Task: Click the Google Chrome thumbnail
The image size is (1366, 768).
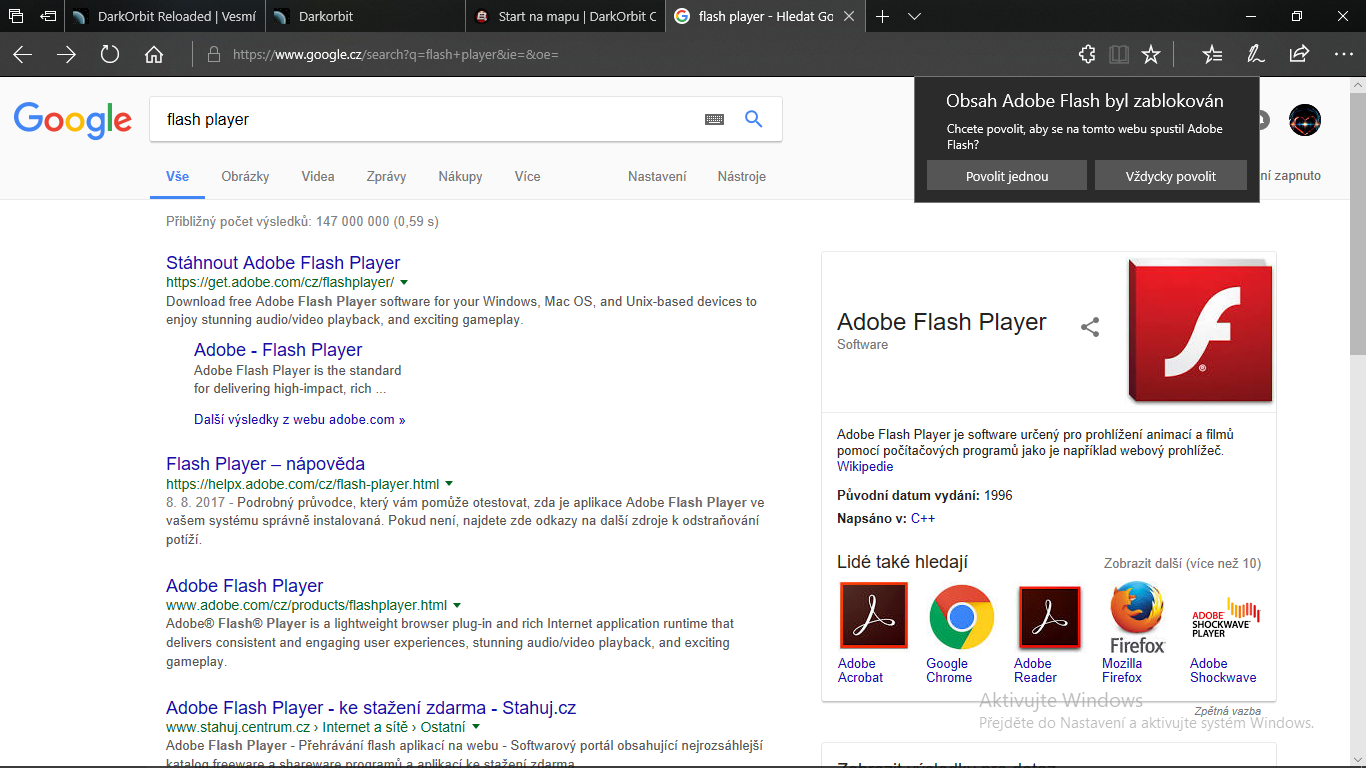Action: (x=961, y=617)
